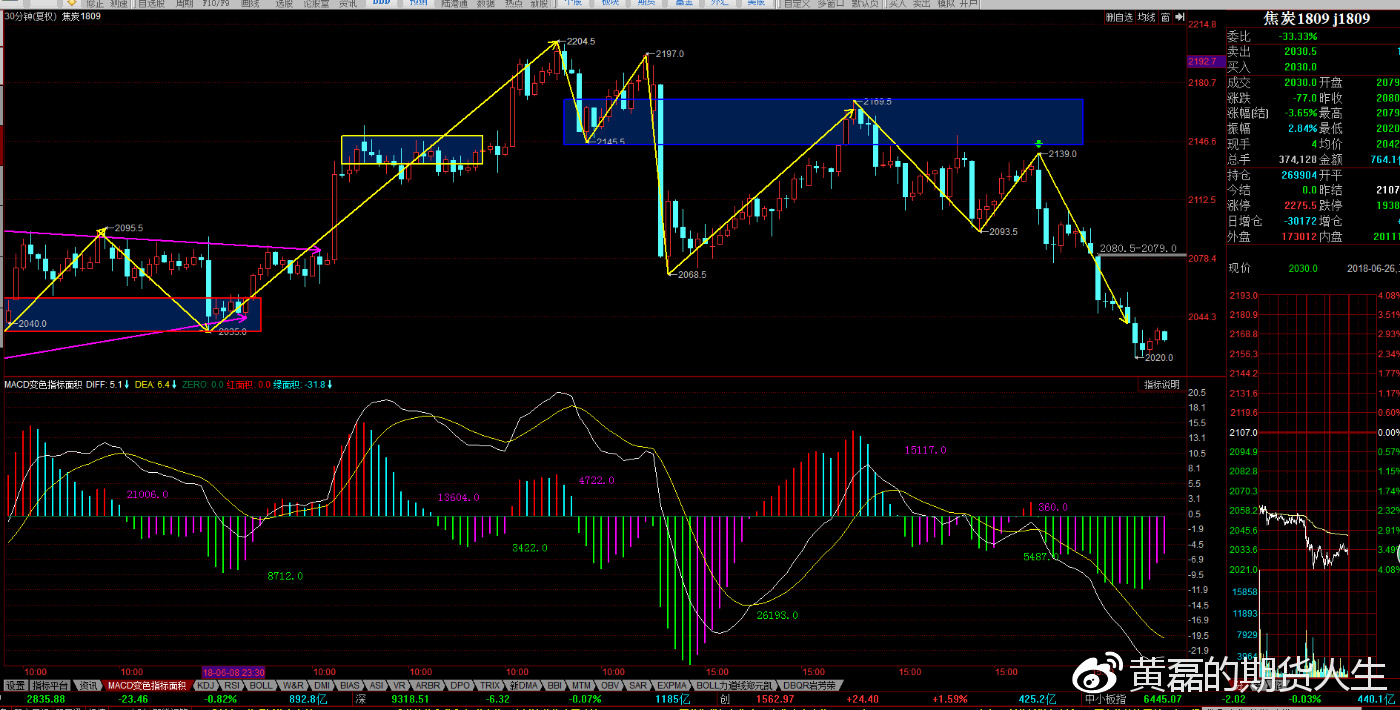Open the 设置 settings tab at bottom
The image size is (1400, 710).
coord(15,685)
